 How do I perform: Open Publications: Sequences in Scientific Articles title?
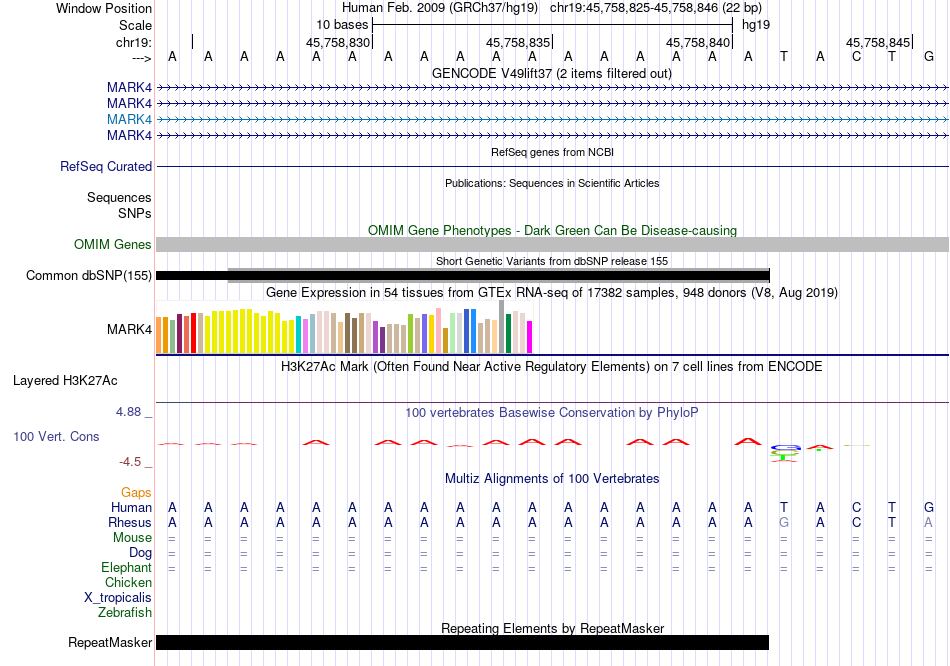(x=552, y=183)
